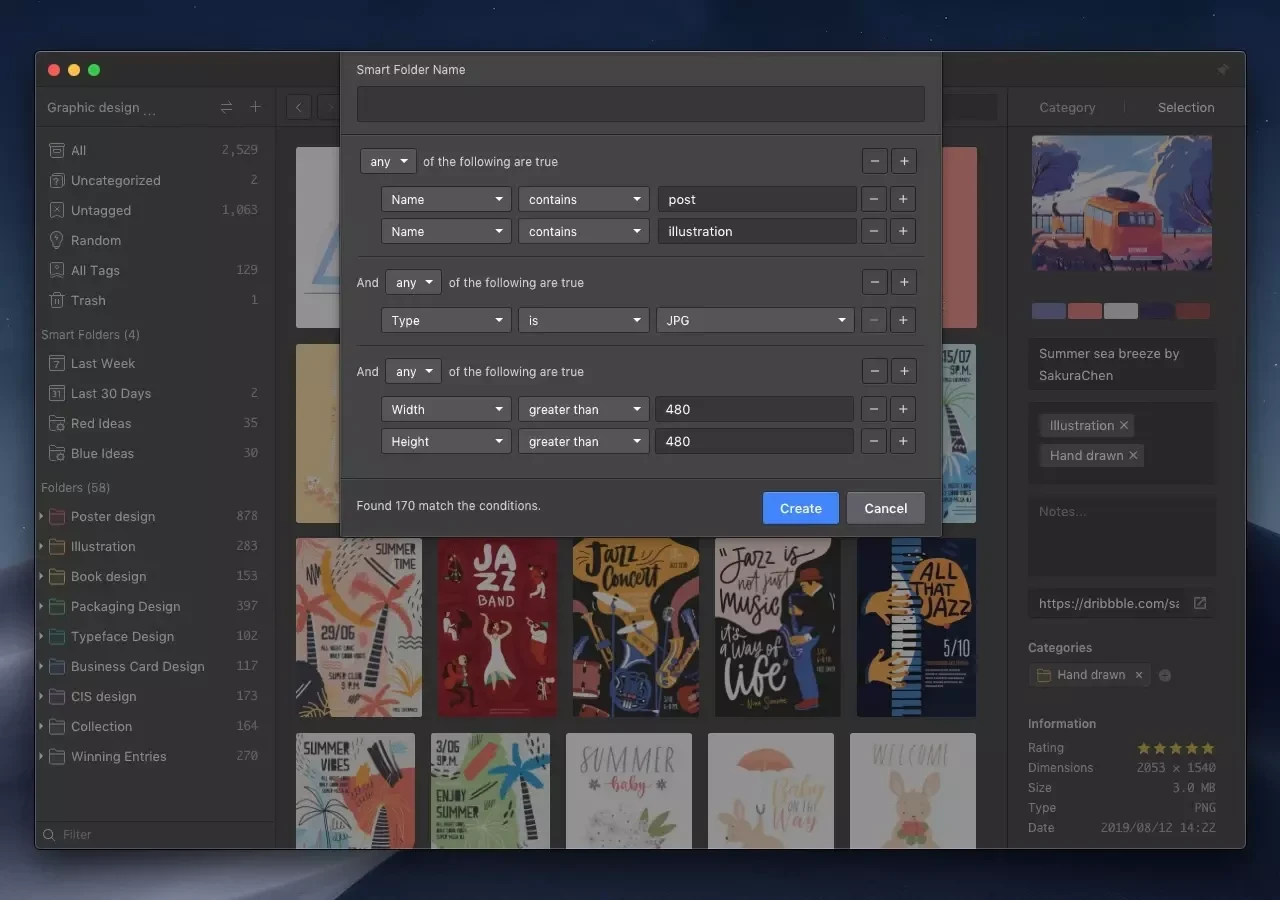Open the JPG file type dropdown
1280x900 pixels.
754,320
